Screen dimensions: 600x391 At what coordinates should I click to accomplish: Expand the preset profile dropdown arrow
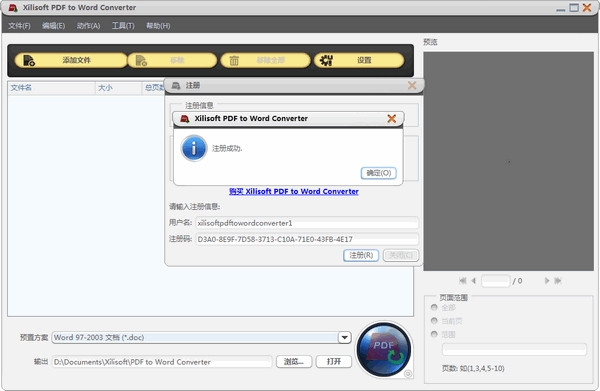coord(344,337)
